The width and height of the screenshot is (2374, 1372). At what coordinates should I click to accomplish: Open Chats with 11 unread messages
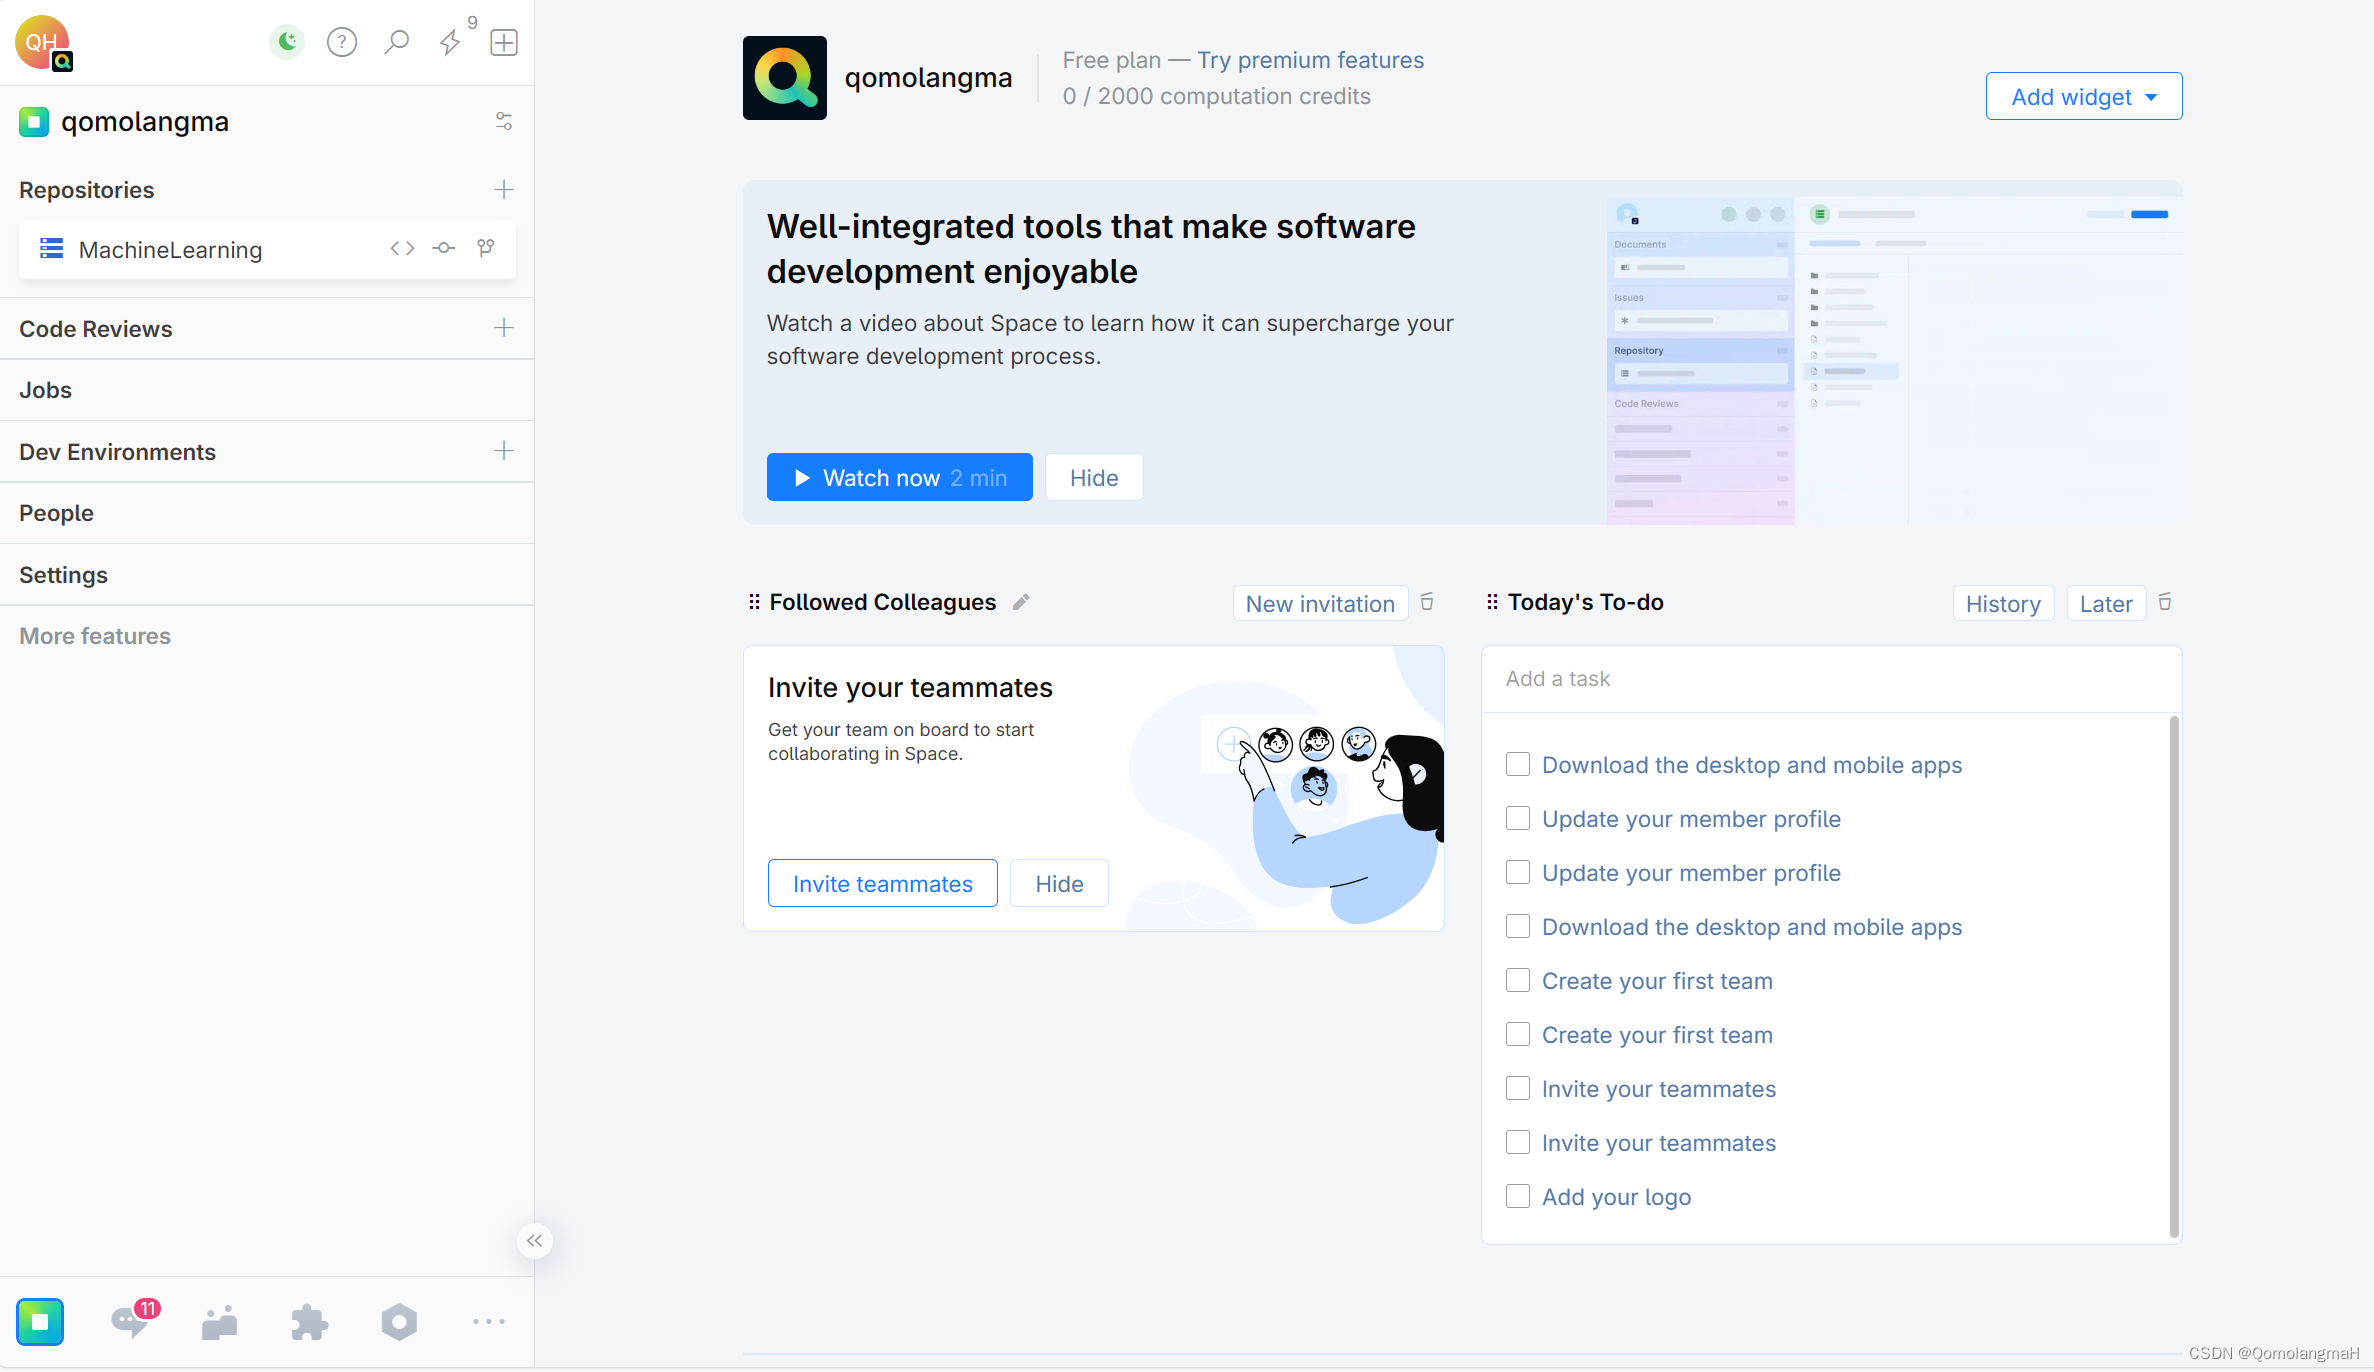point(130,1321)
